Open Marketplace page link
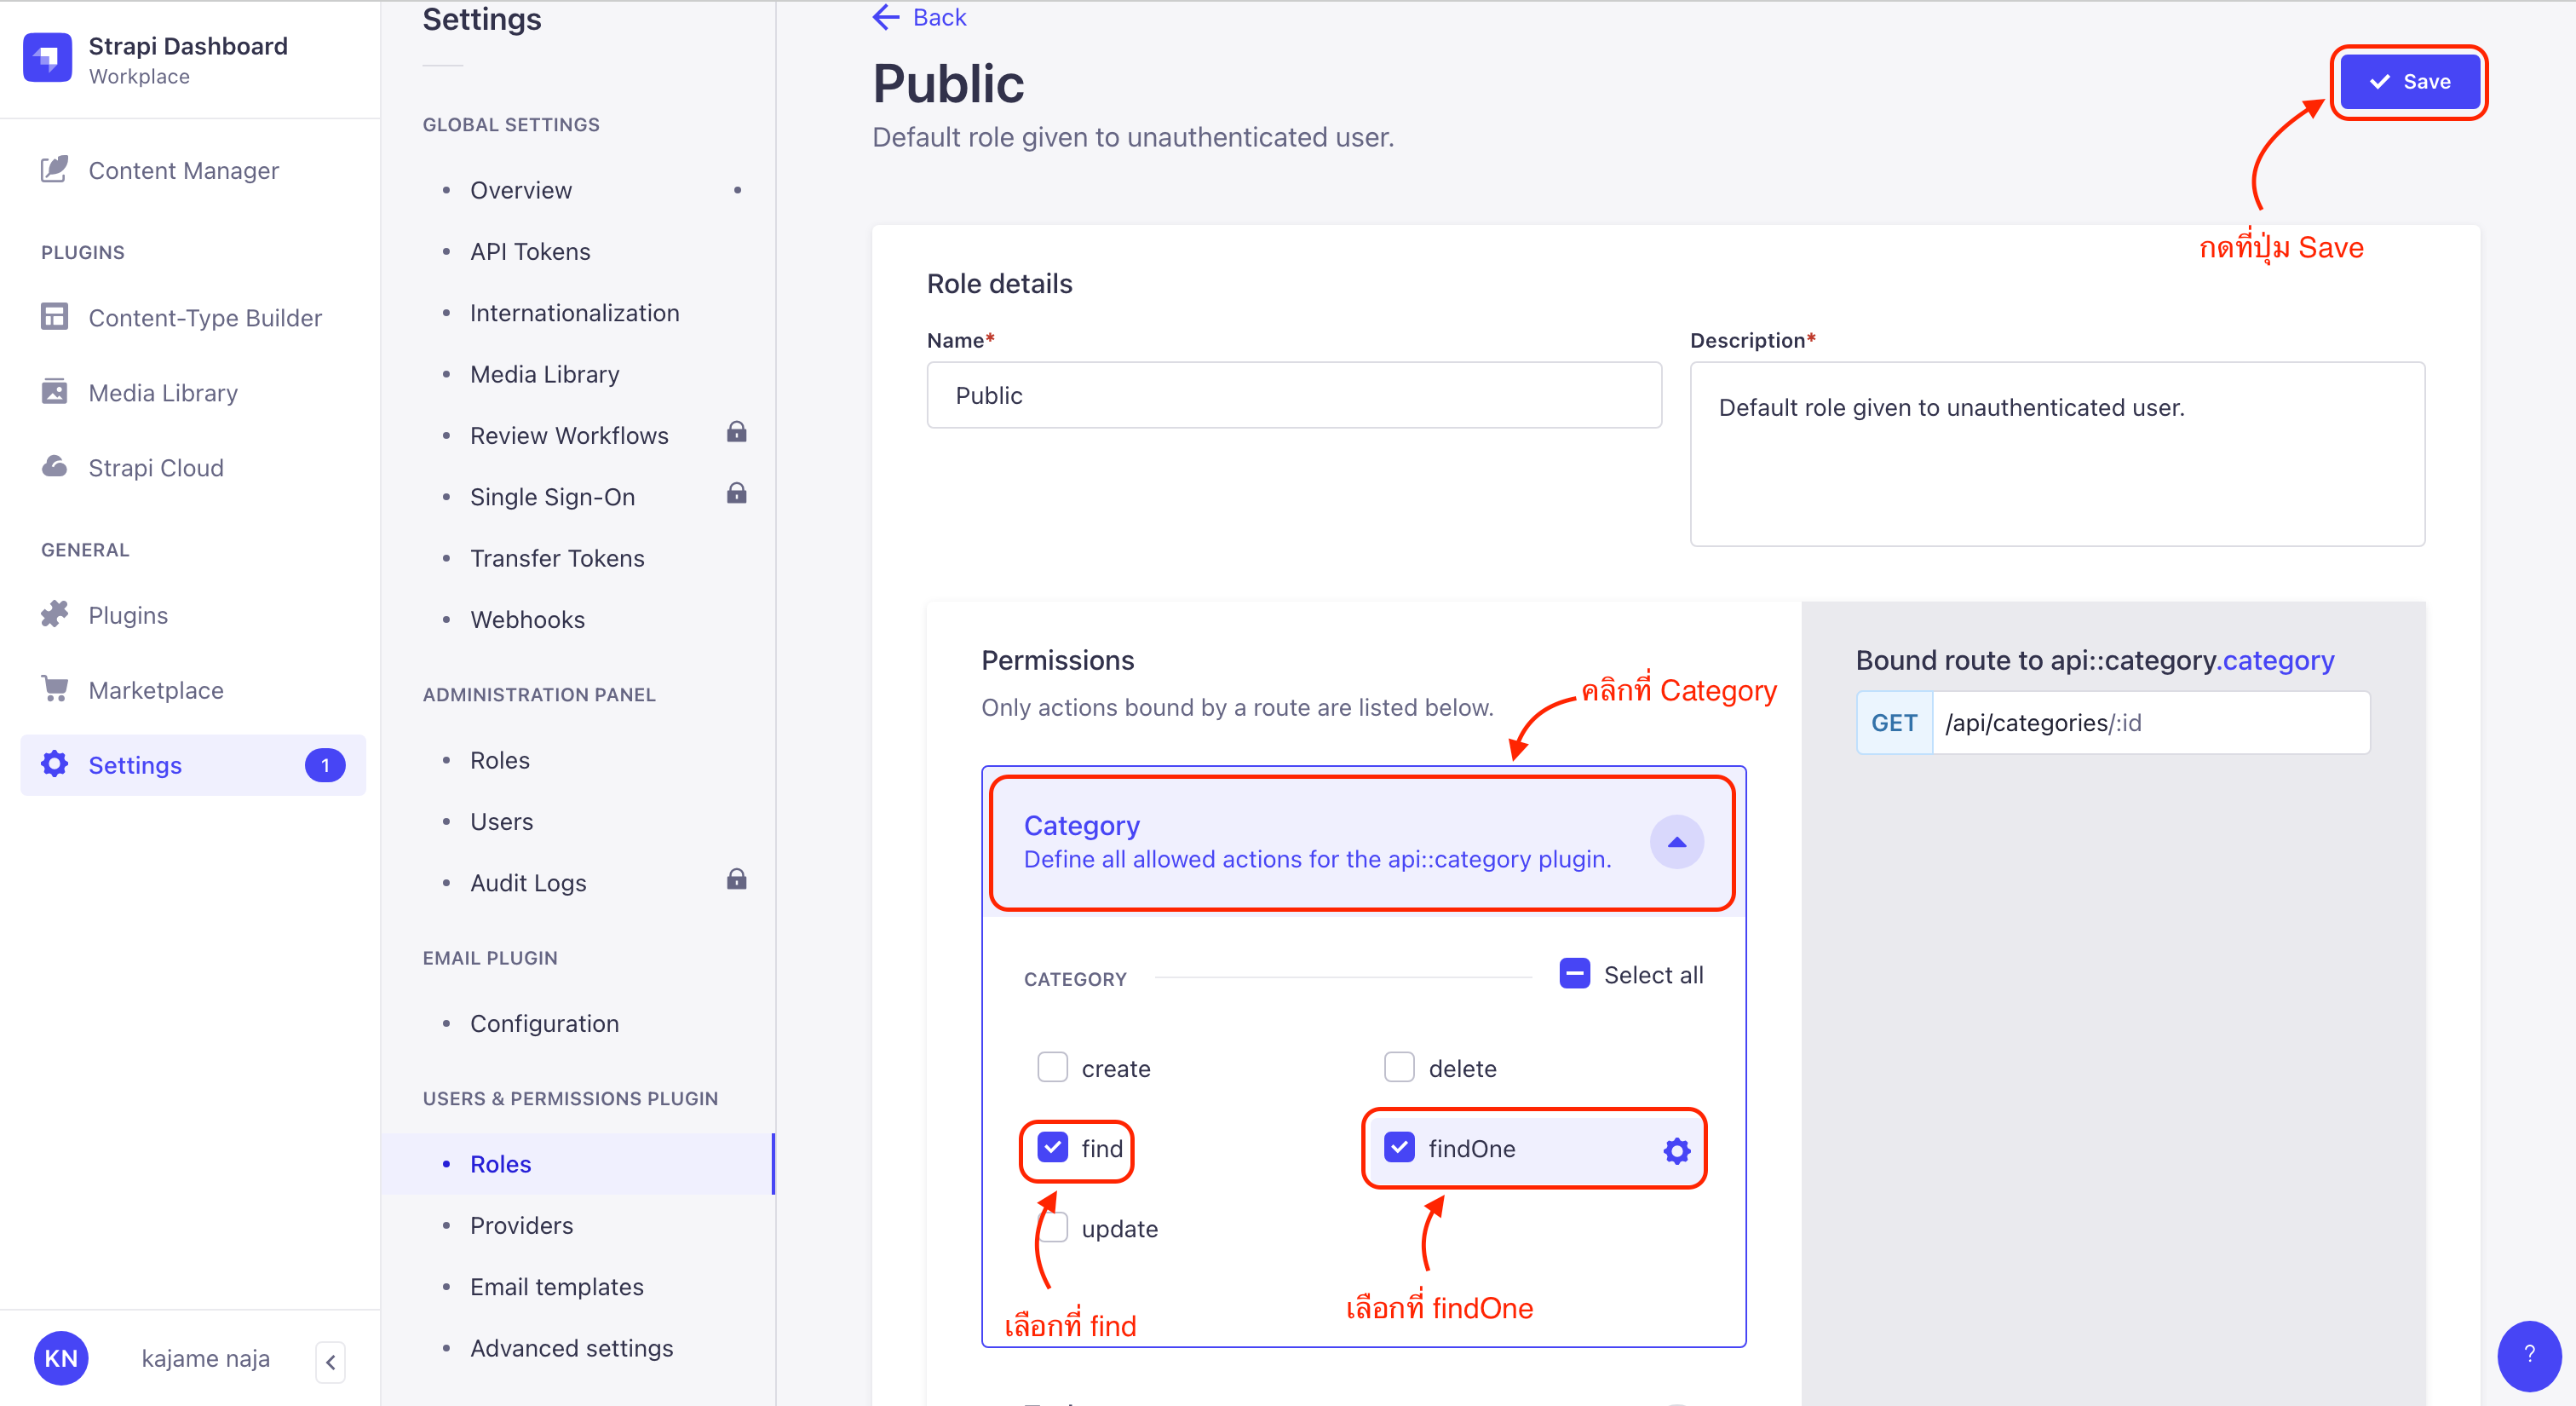The height and width of the screenshot is (1406, 2576). point(156,690)
